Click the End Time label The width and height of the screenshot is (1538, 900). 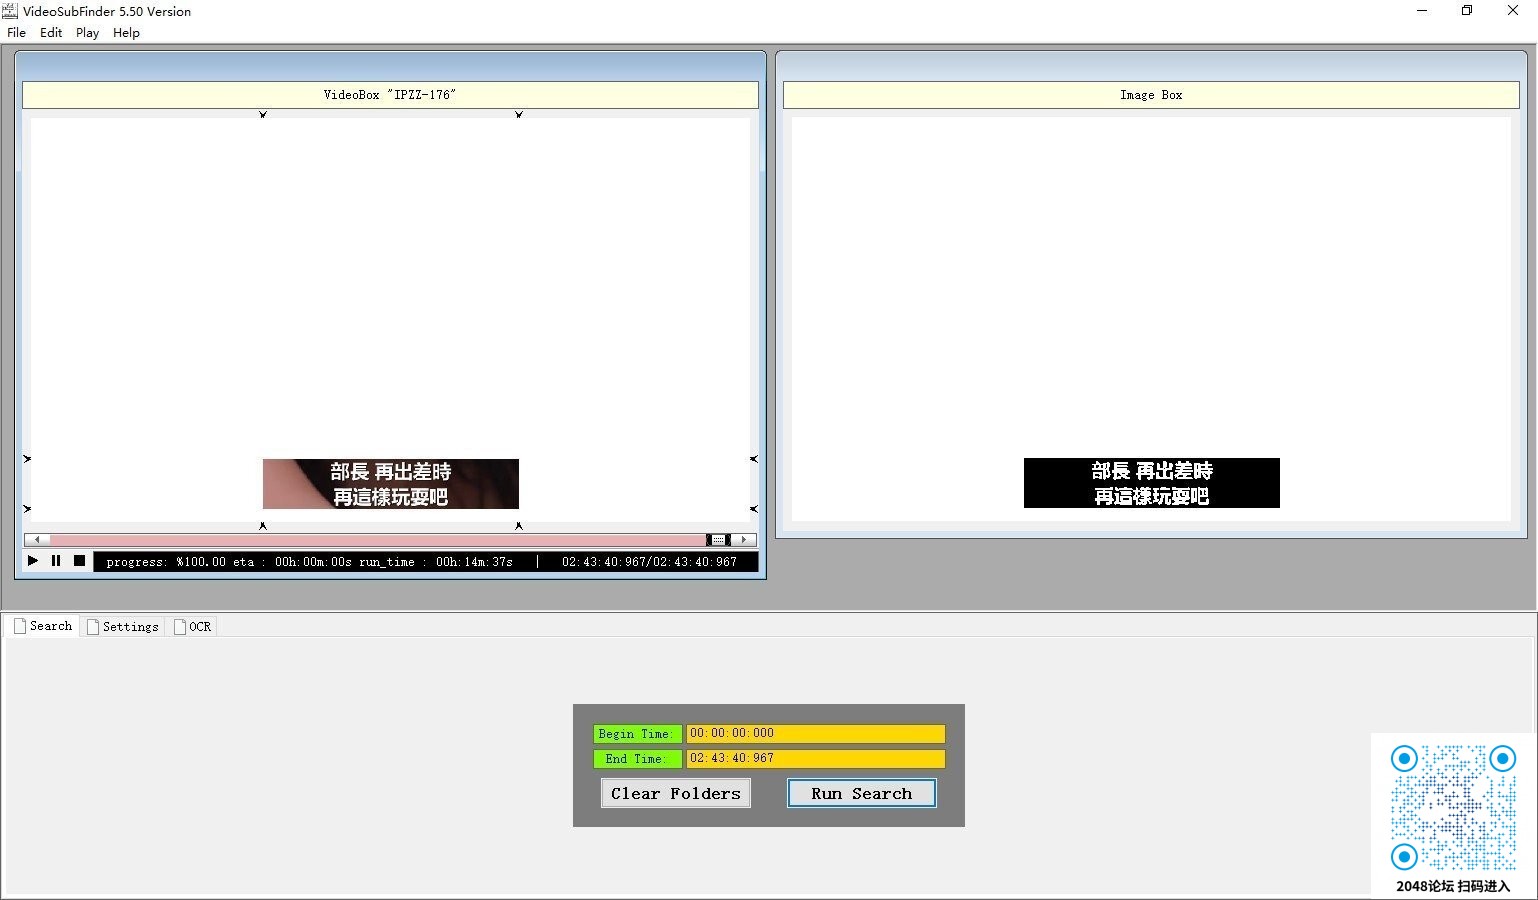click(637, 759)
